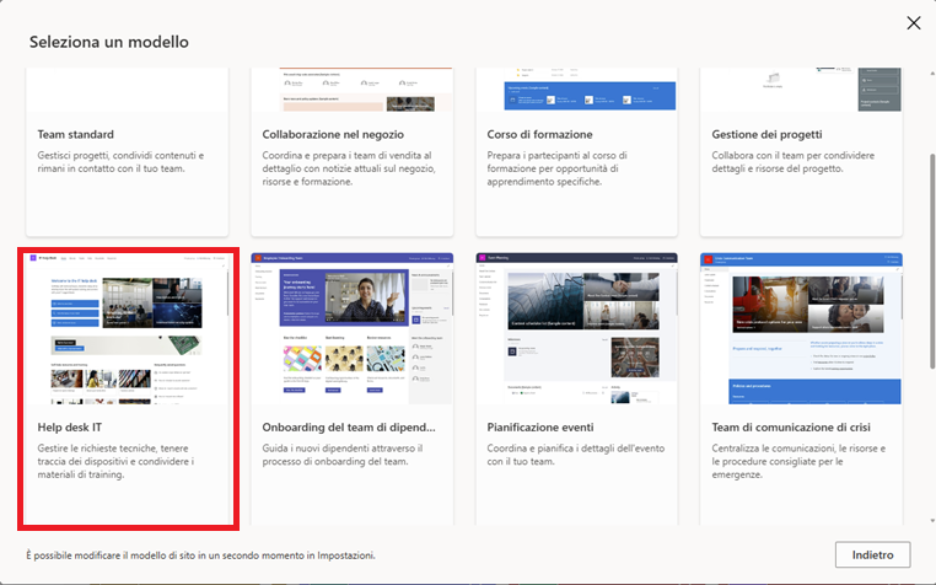
Task: Click the Pianificazione eventi description text
Action: click(x=575, y=455)
